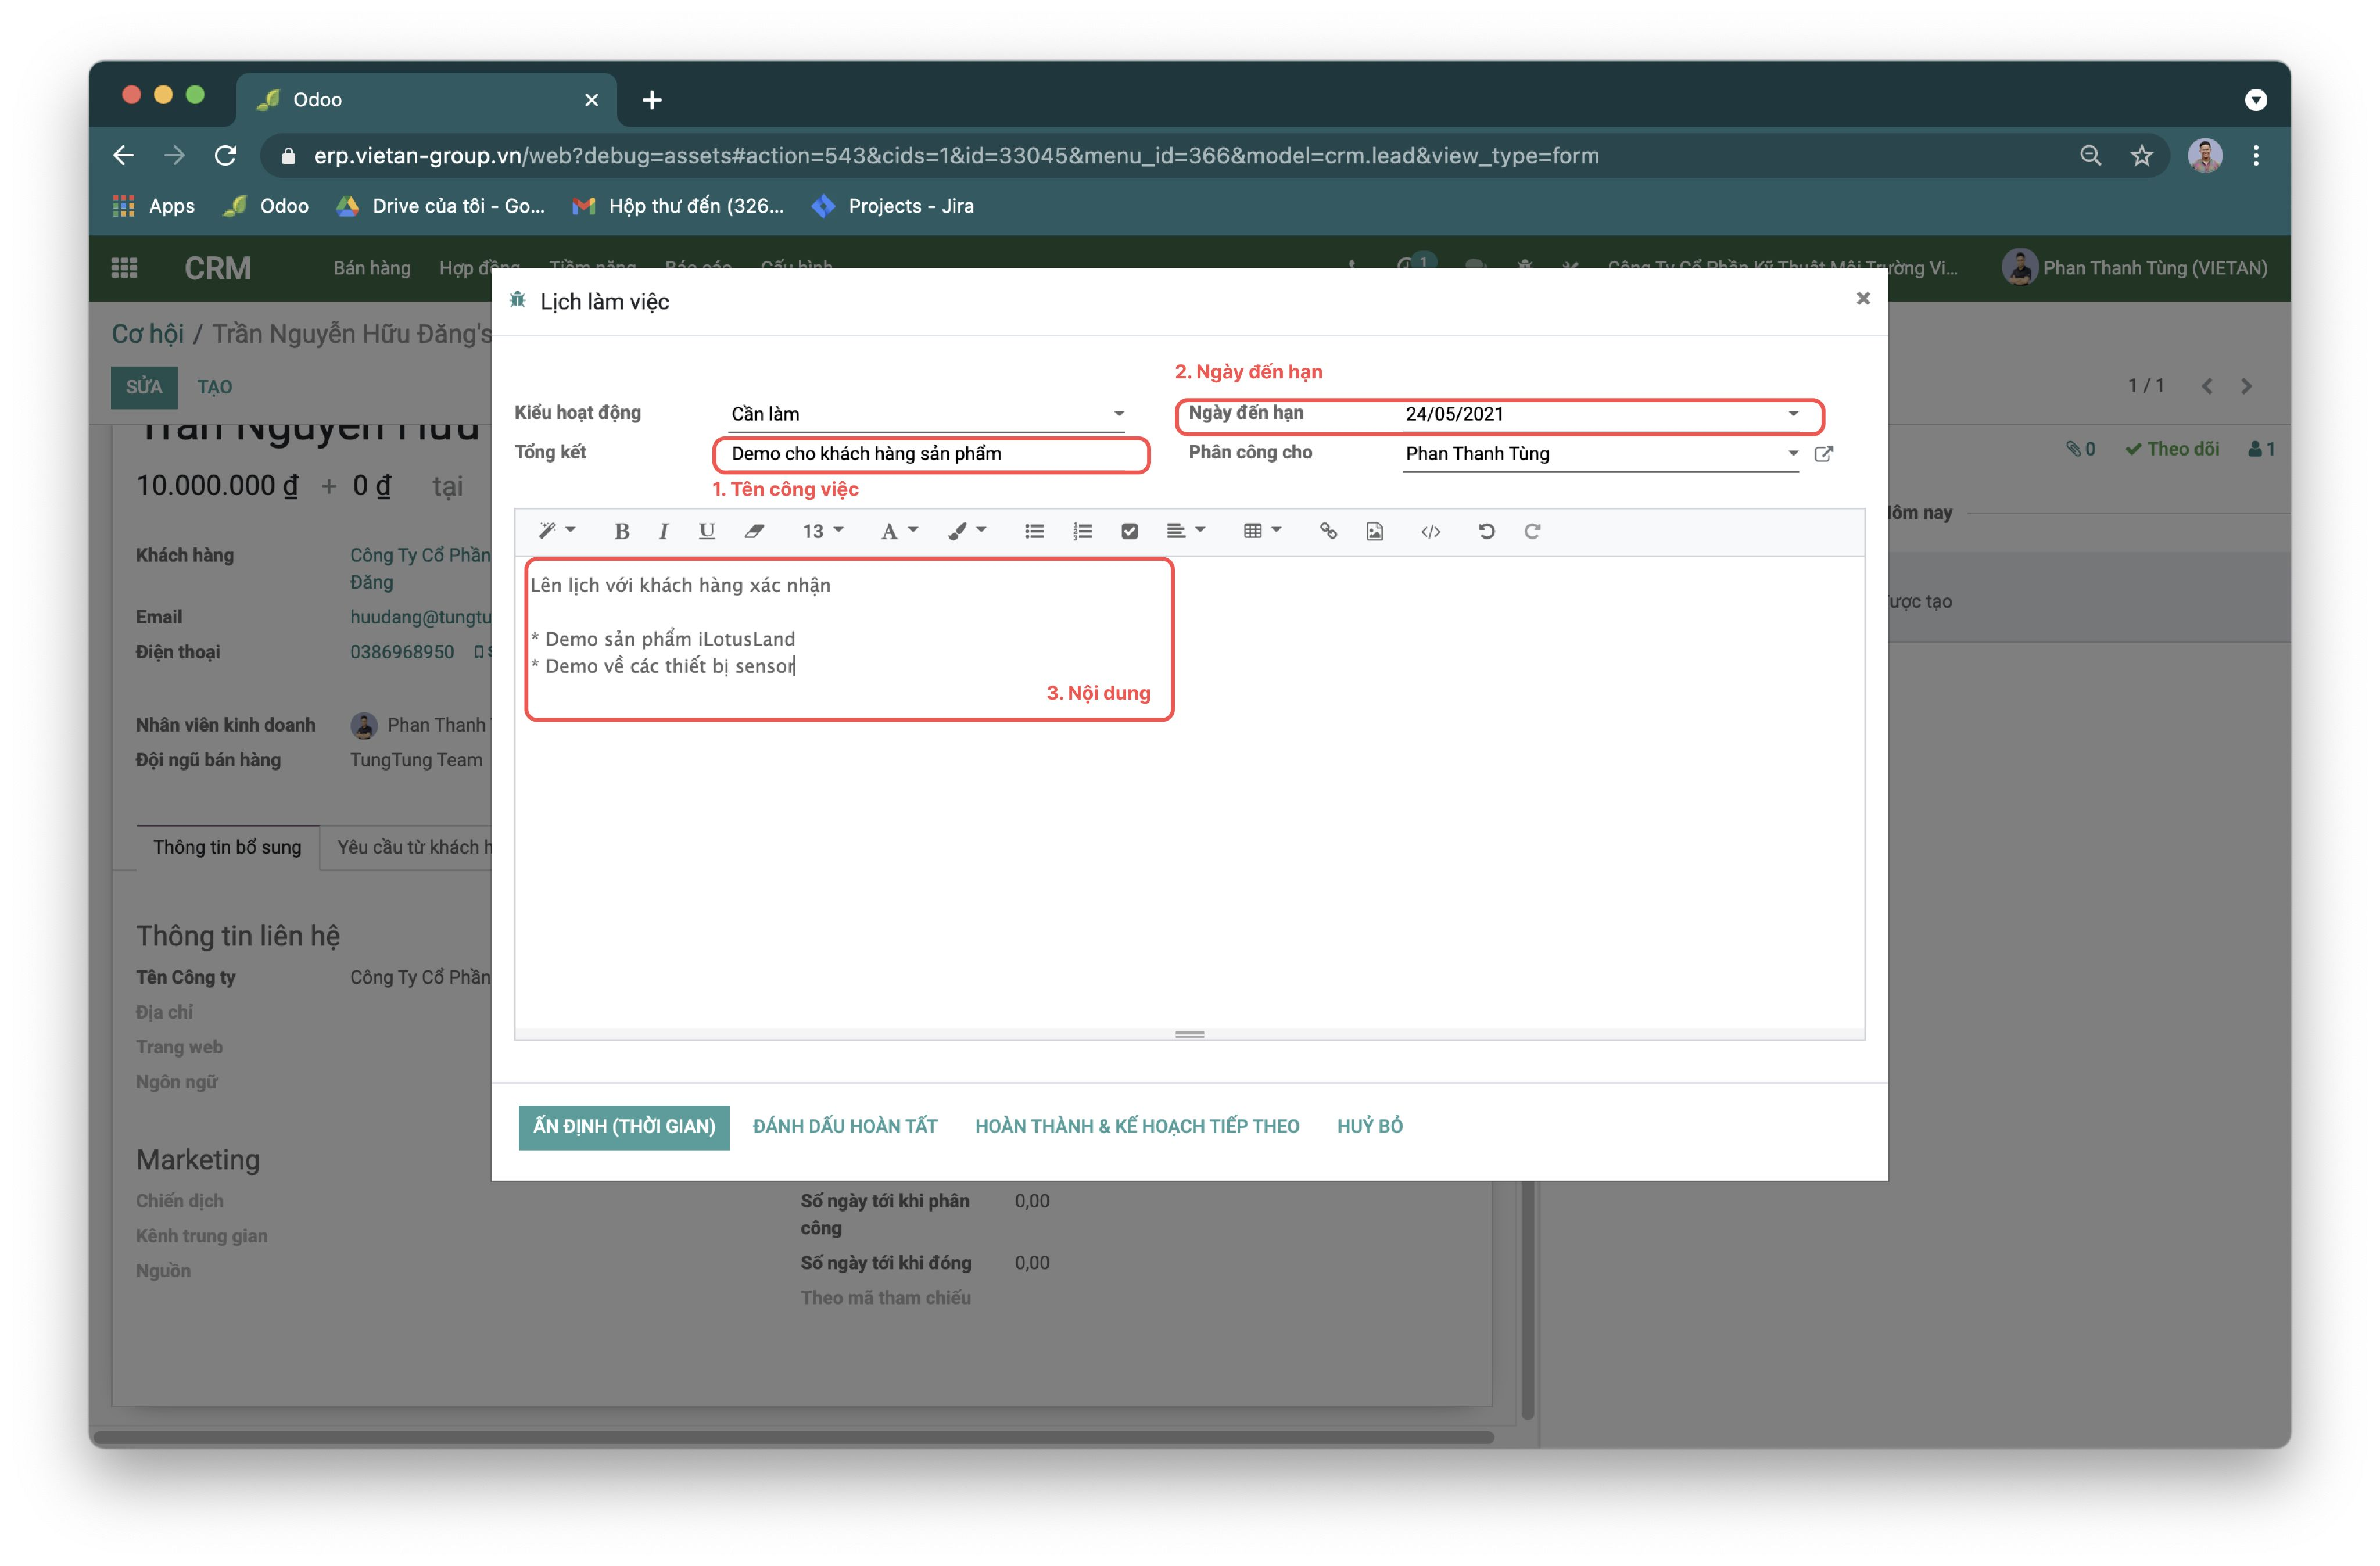2380x1566 pixels.
Task: Switch to Thông tin bổ sung tab
Action: coord(227,847)
